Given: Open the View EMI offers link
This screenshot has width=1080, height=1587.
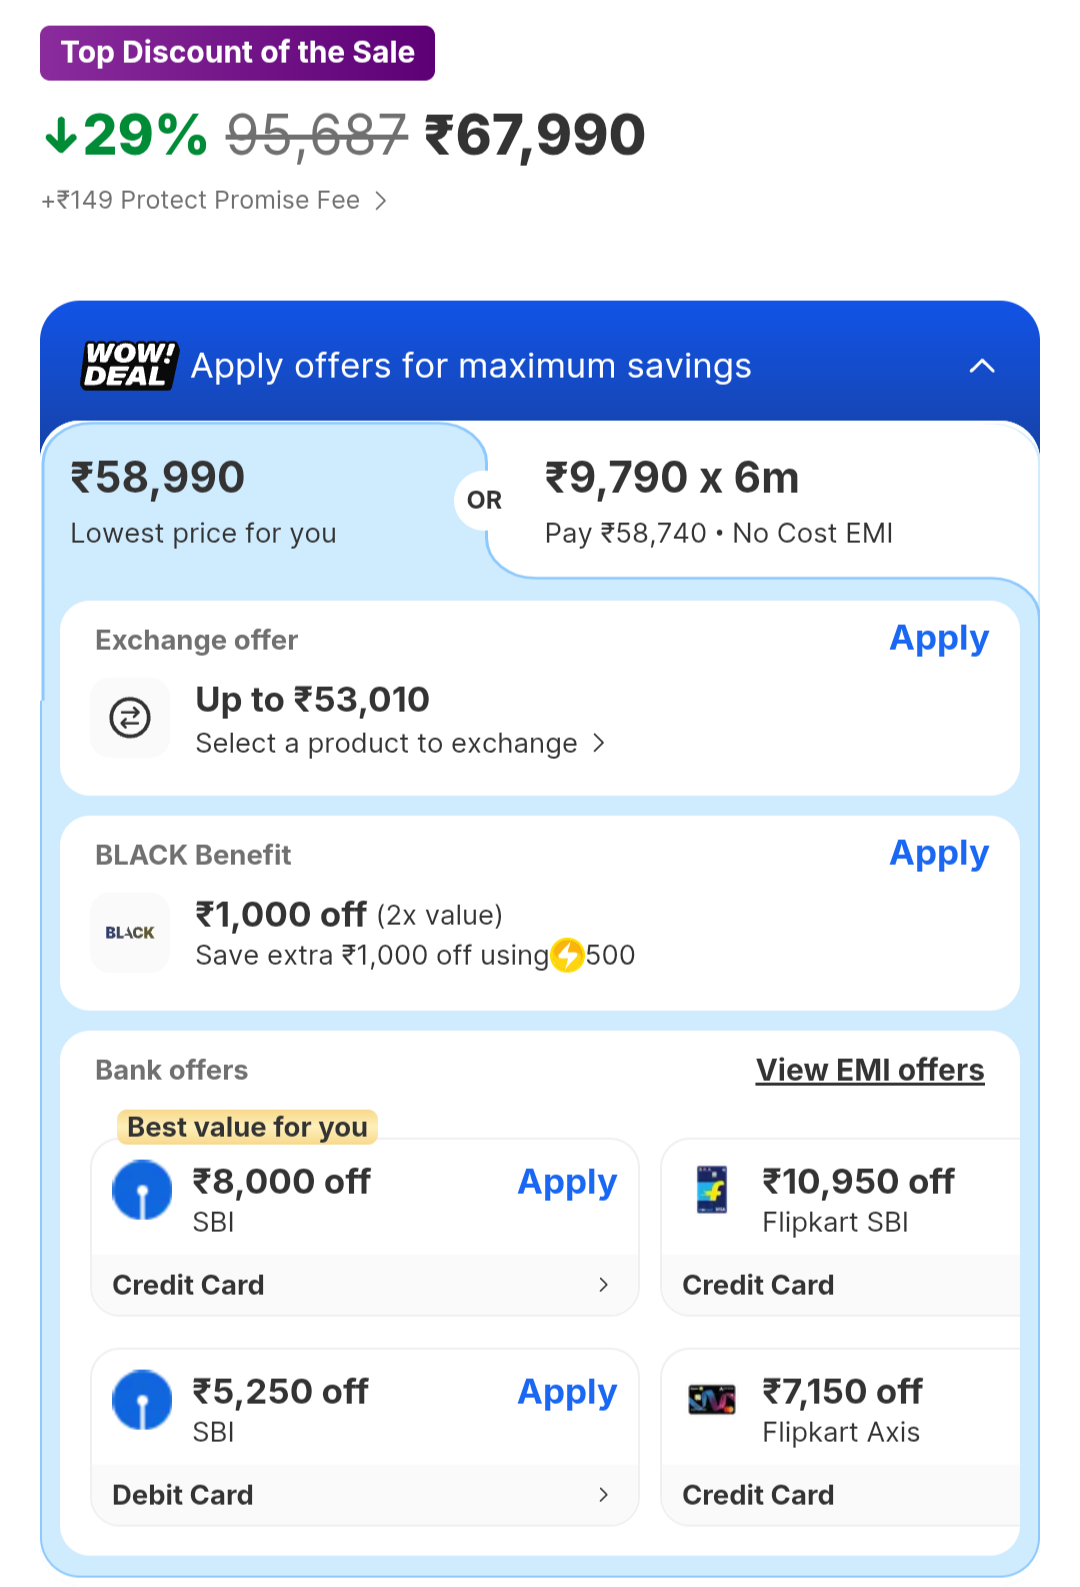Looking at the screenshot, I should [x=870, y=1070].
